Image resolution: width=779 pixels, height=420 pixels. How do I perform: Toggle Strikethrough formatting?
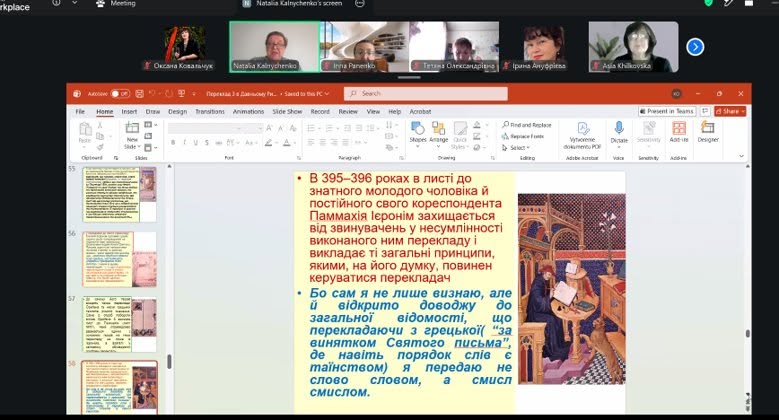[x=219, y=143]
